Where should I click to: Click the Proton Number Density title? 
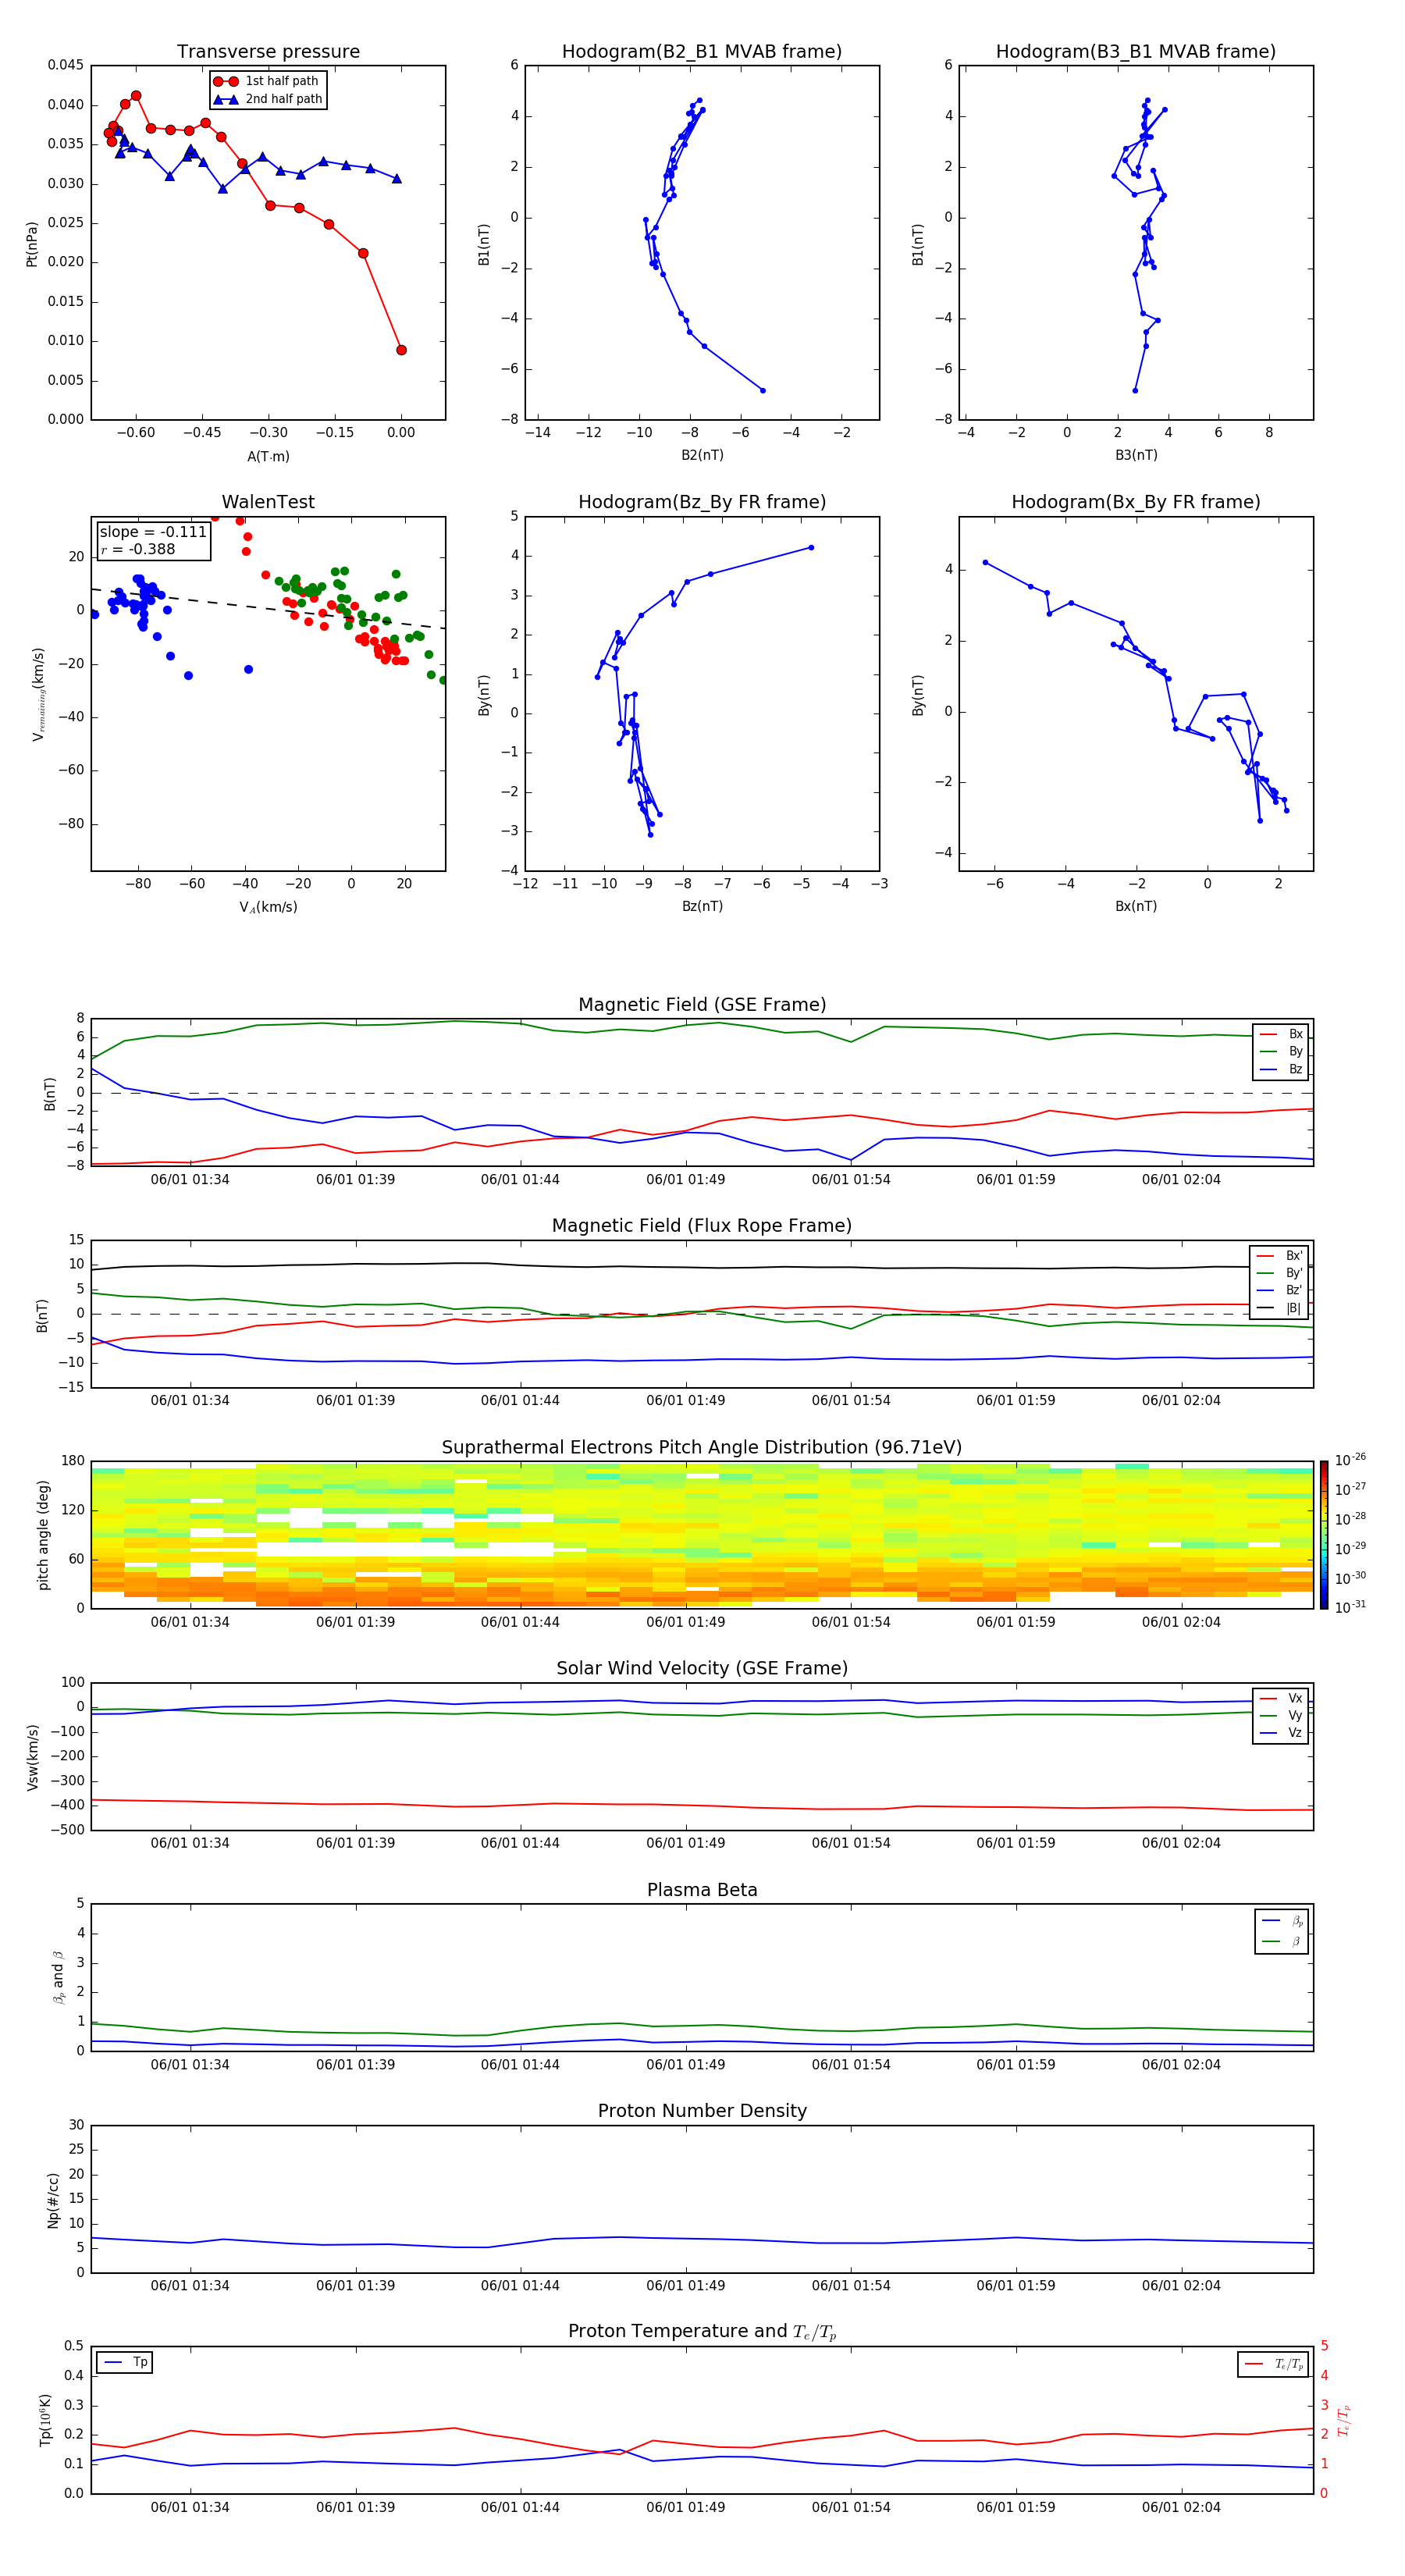702,2111
